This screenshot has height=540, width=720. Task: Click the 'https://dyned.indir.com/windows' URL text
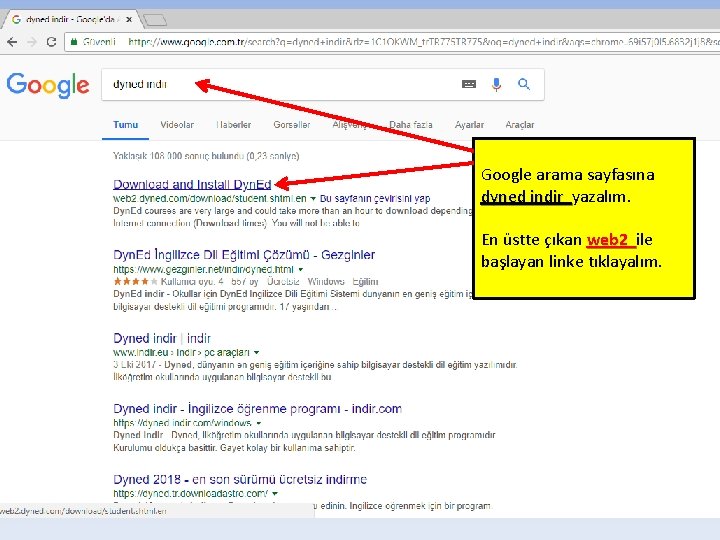tap(182, 423)
